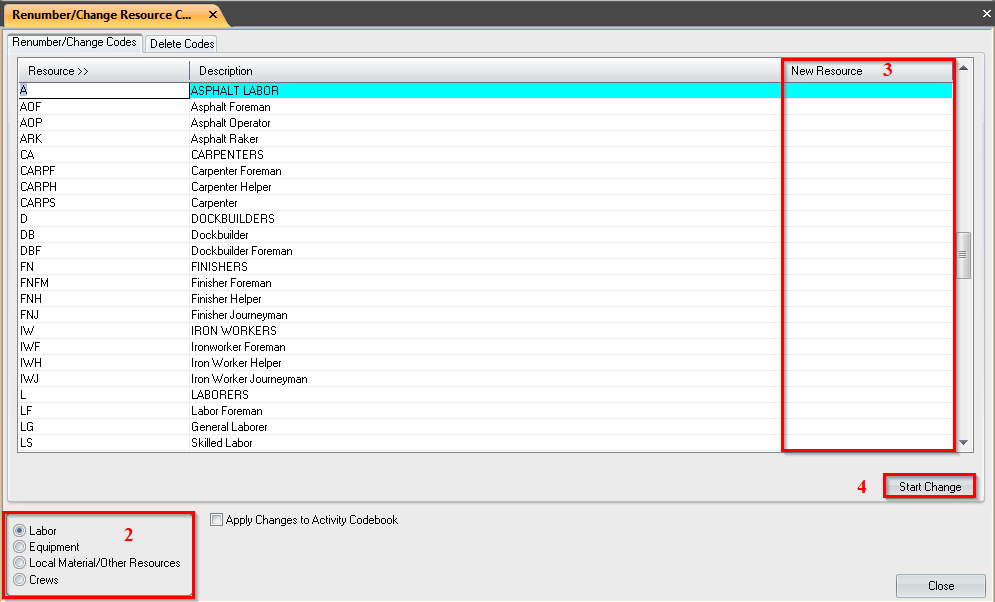
Task: Click the New Resource column header
Action: click(867, 71)
